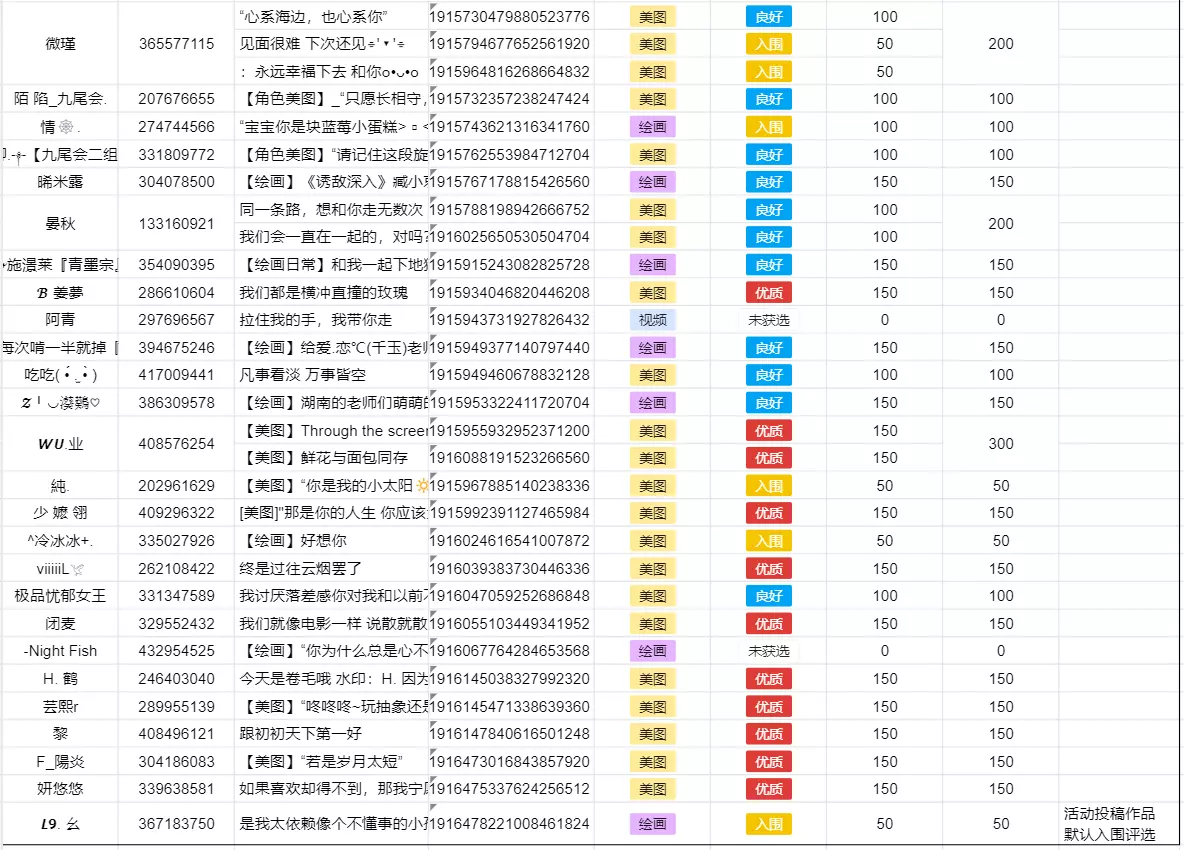This screenshot has width=1184, height=850.
Task: Click the ID cell 365577115
Action: pos(176,44)
